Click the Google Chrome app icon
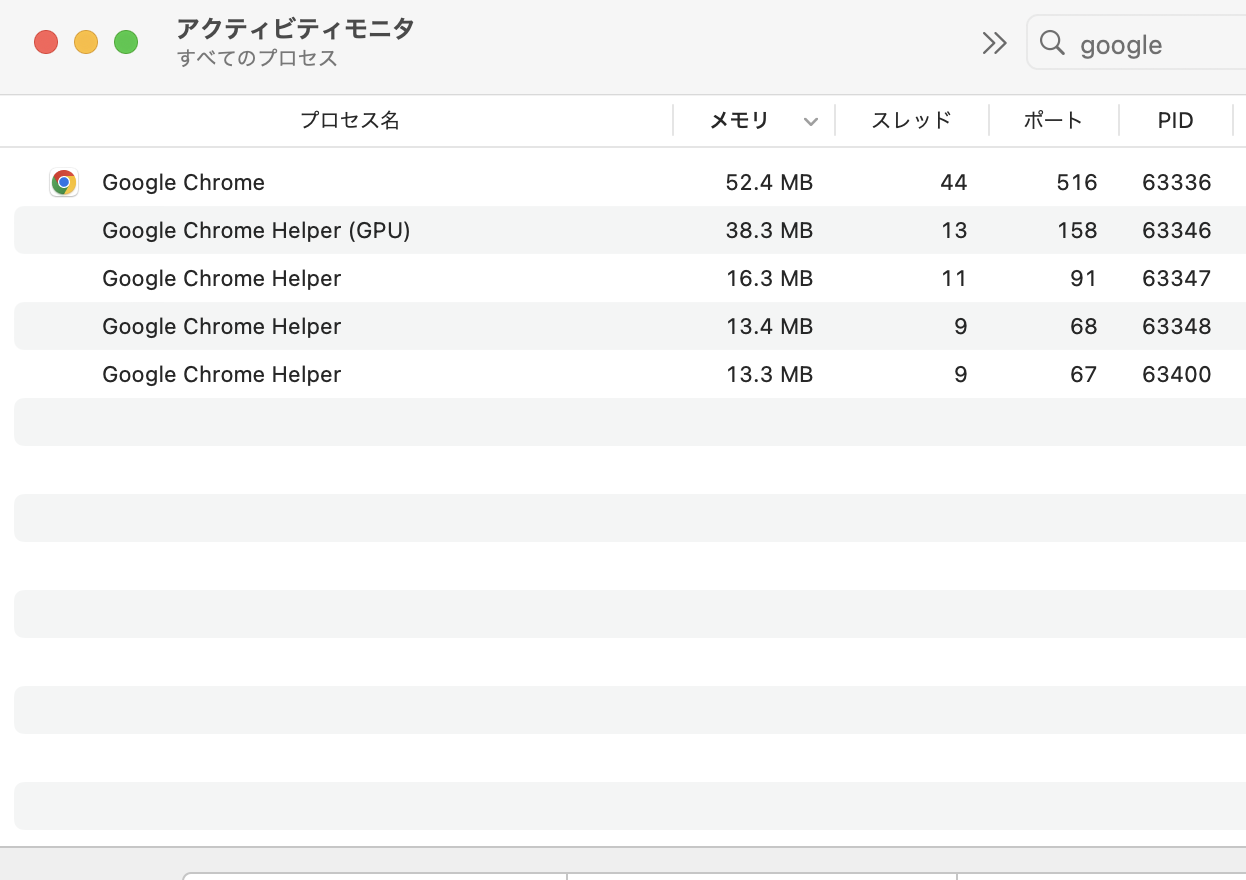This screenshot has width=1246, height=880. point(64,182)
